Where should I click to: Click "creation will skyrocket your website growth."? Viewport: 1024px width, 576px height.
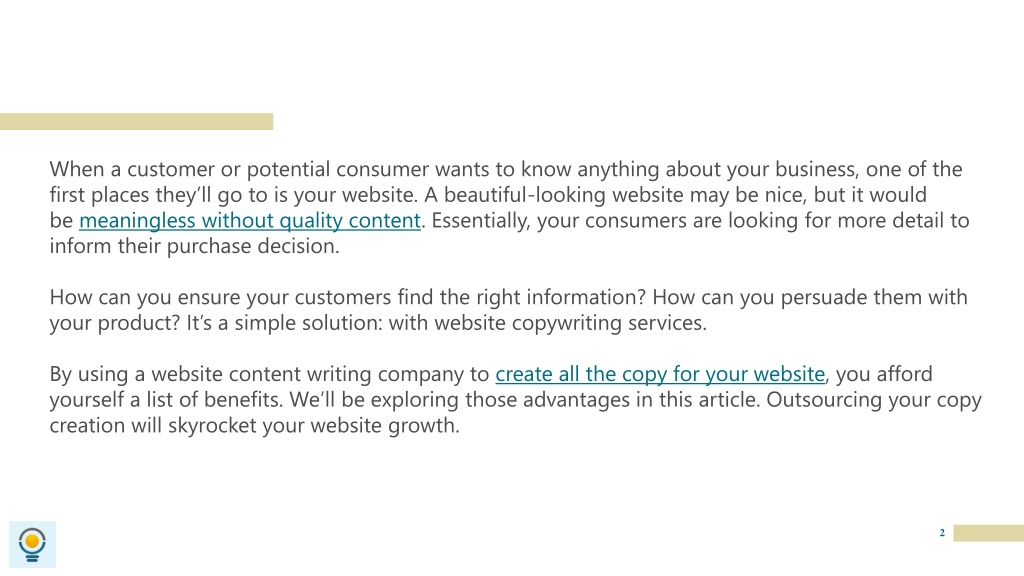pos(255,426)
